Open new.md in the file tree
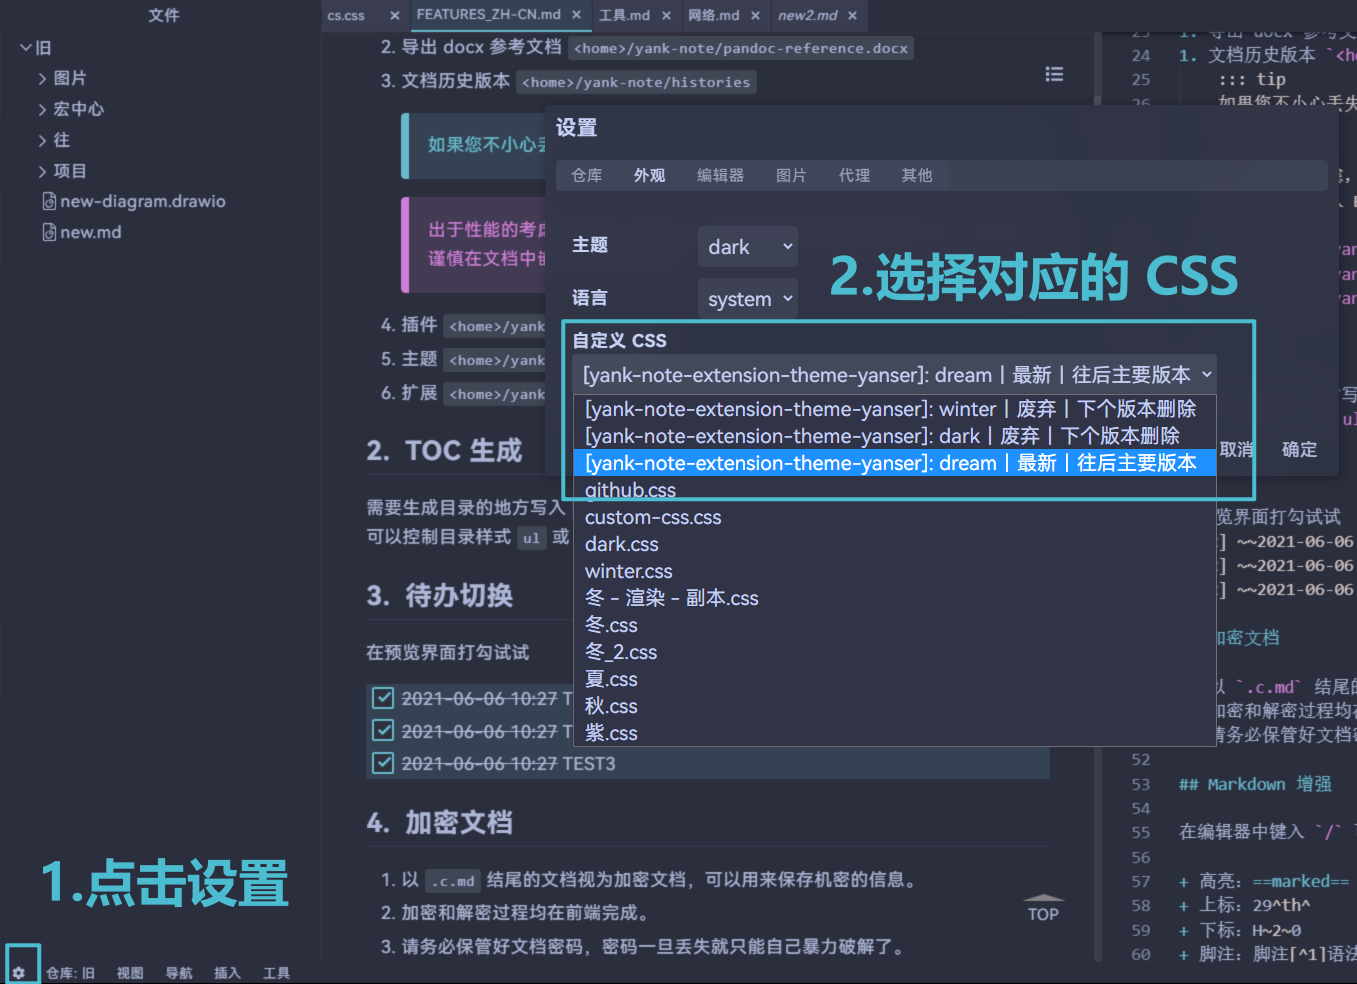 tap(91, 232)
